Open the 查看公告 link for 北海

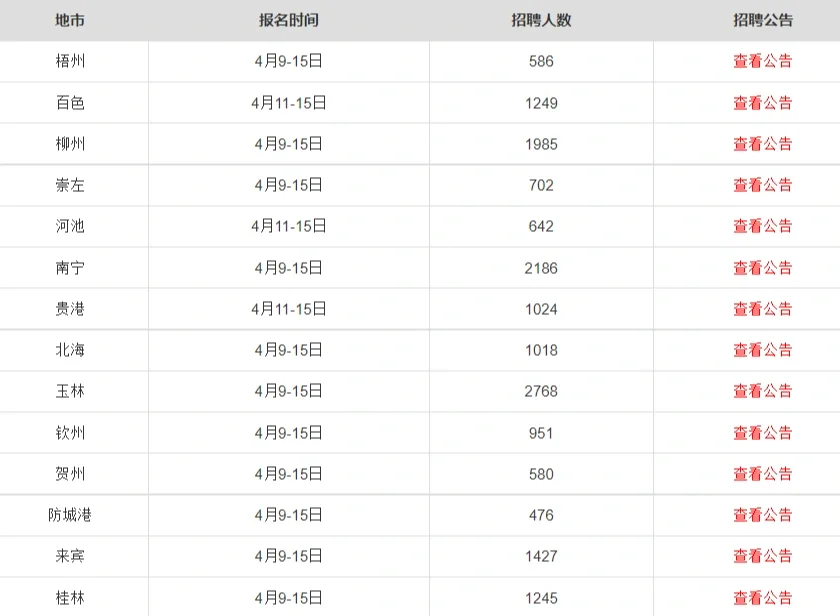[762, 350]
